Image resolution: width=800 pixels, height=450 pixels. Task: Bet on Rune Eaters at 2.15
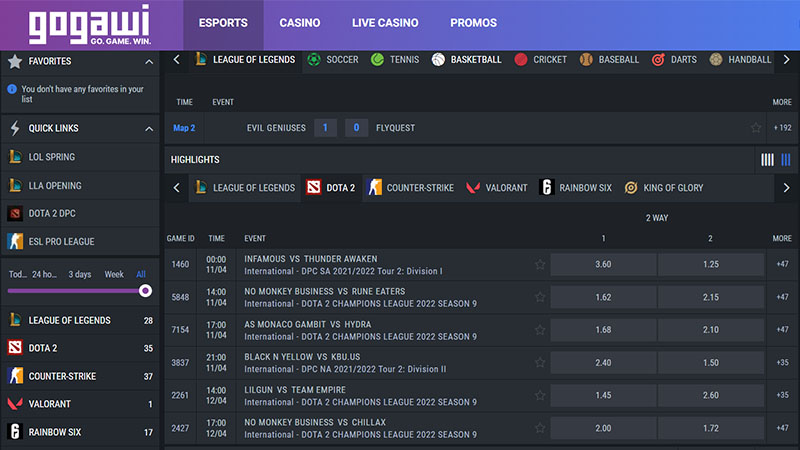tap(711, 297)
